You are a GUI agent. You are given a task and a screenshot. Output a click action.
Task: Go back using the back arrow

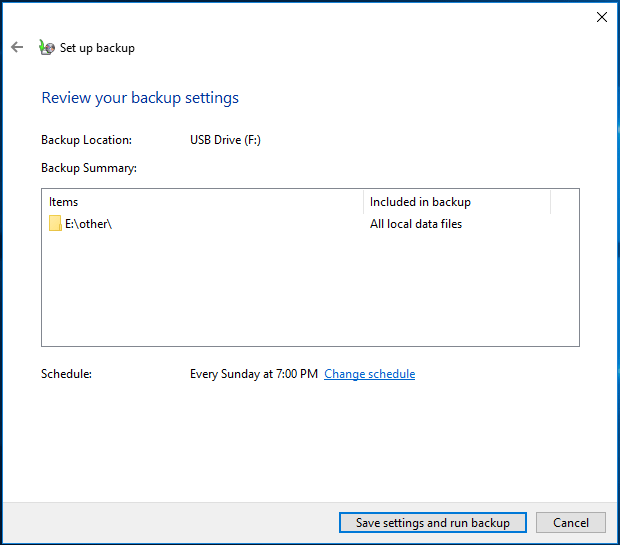17,47
